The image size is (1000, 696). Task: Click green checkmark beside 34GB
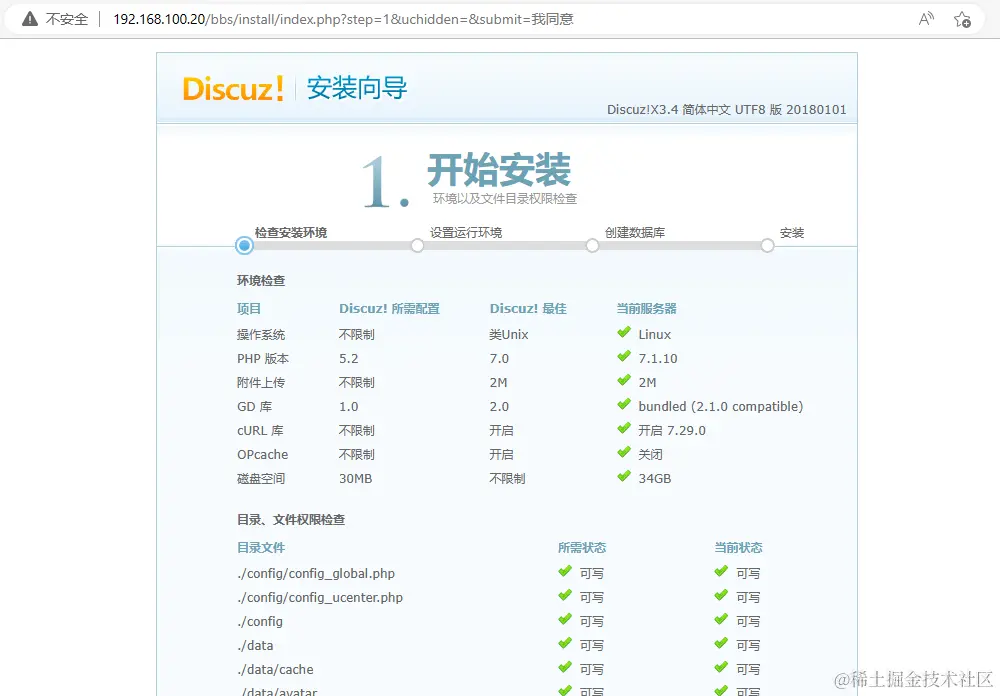pos(624,477)
